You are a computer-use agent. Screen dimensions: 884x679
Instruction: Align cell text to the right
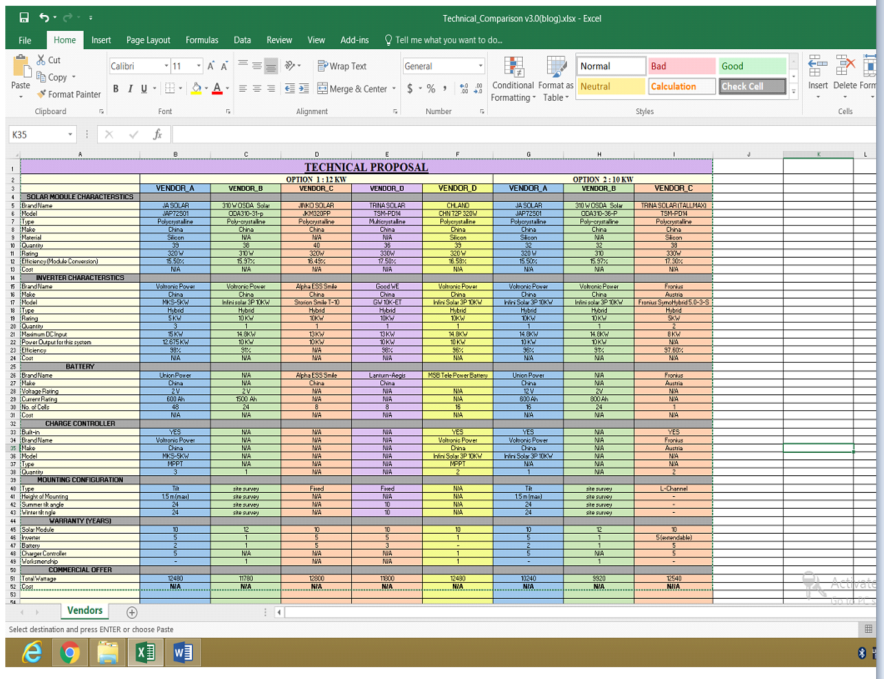click(271, 89)
